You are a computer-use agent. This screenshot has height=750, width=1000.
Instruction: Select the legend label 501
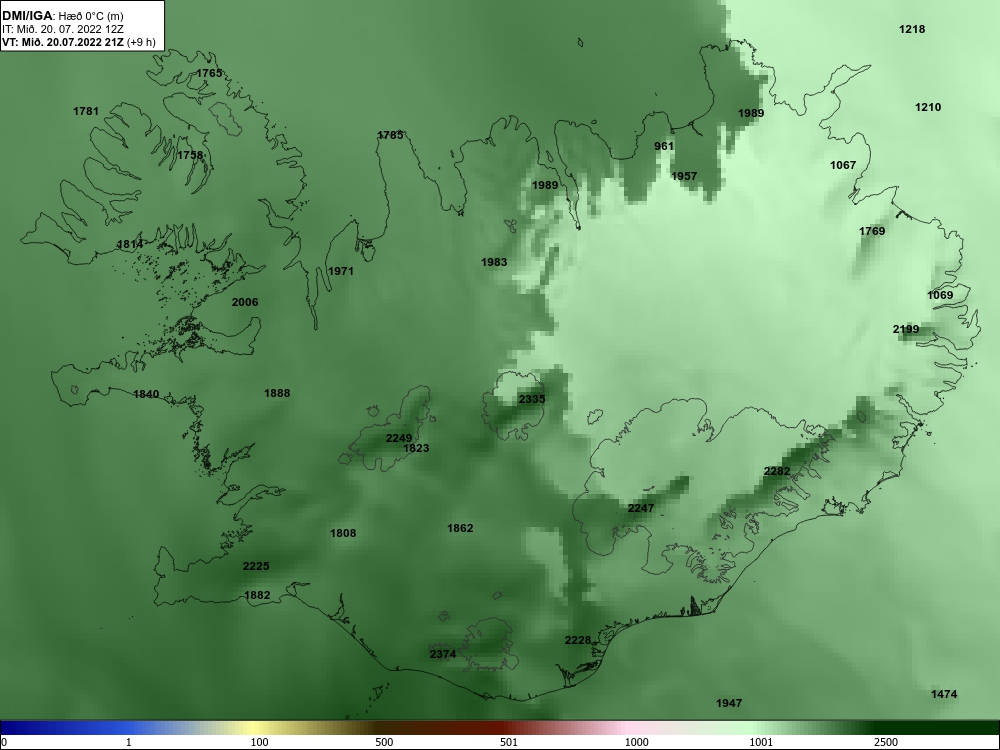[x=509, y=742]
